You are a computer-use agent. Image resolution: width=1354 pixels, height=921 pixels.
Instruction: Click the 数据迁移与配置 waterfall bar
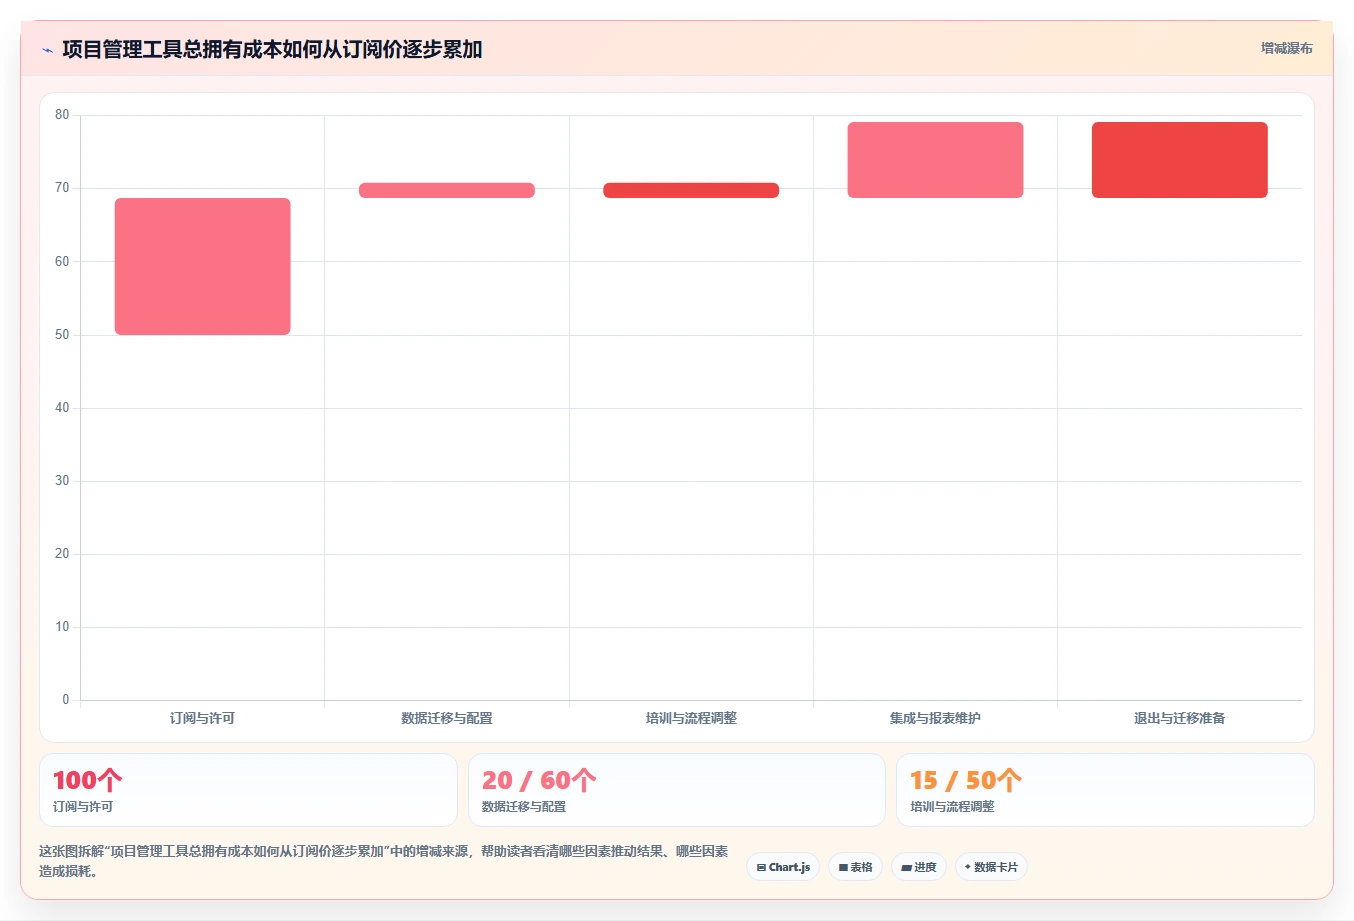(447, 190)
